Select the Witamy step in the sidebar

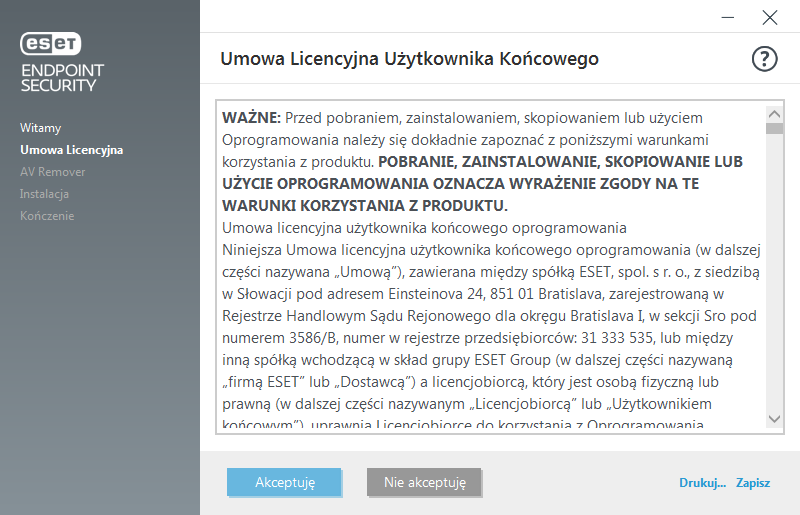point(40,128)
